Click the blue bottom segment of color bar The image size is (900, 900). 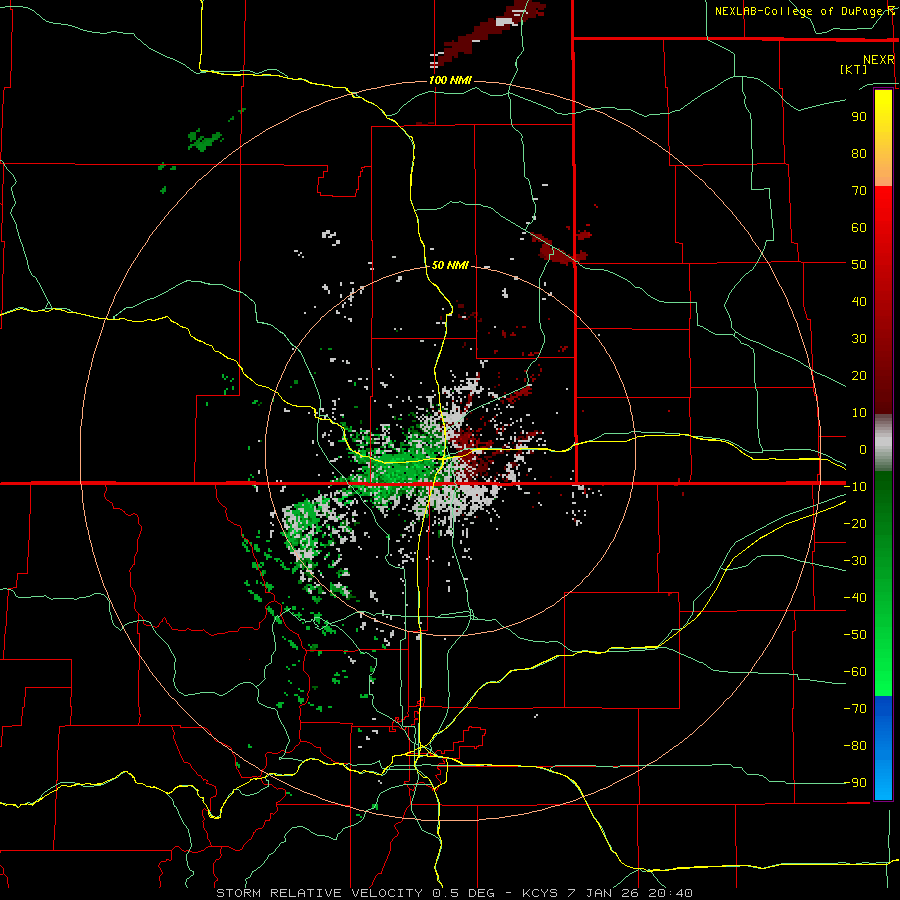click(x=883, y=748)
